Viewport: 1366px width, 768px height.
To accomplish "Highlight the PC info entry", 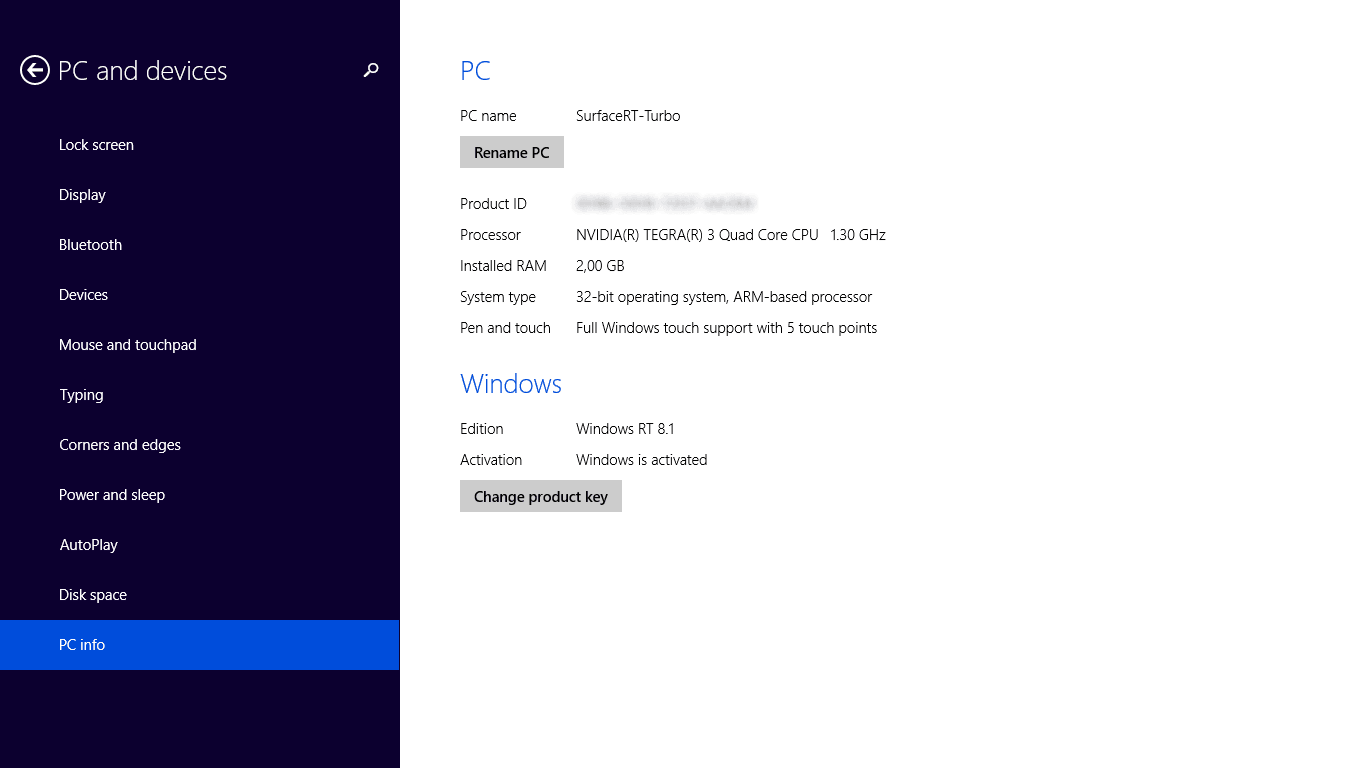I will point(83,644).
